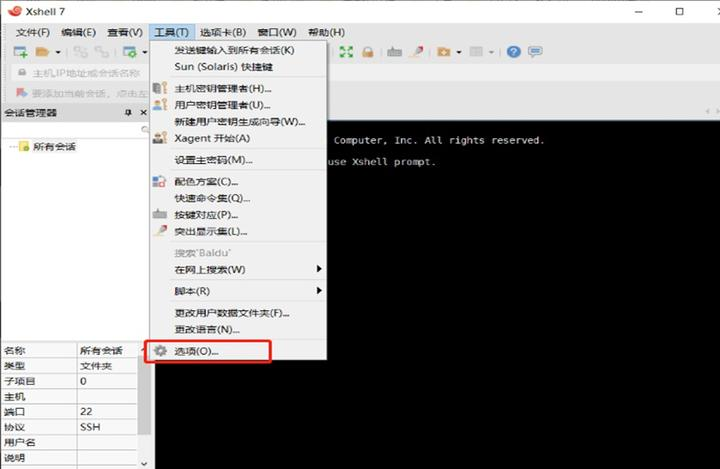Start Xagent 开始(A) entry

click(238, 138)
